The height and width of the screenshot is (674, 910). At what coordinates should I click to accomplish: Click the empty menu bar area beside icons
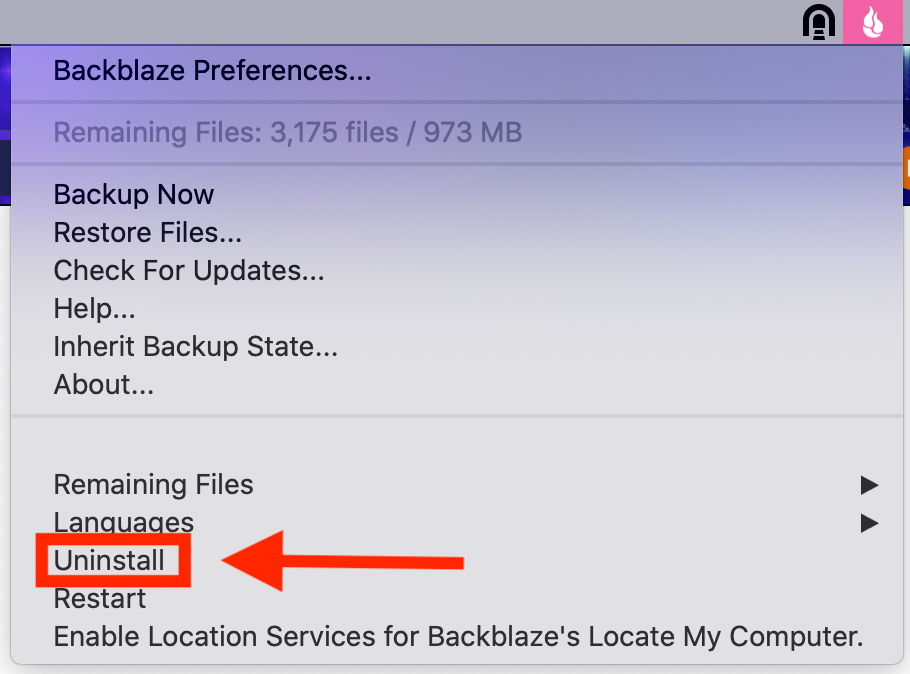point(398,21)
